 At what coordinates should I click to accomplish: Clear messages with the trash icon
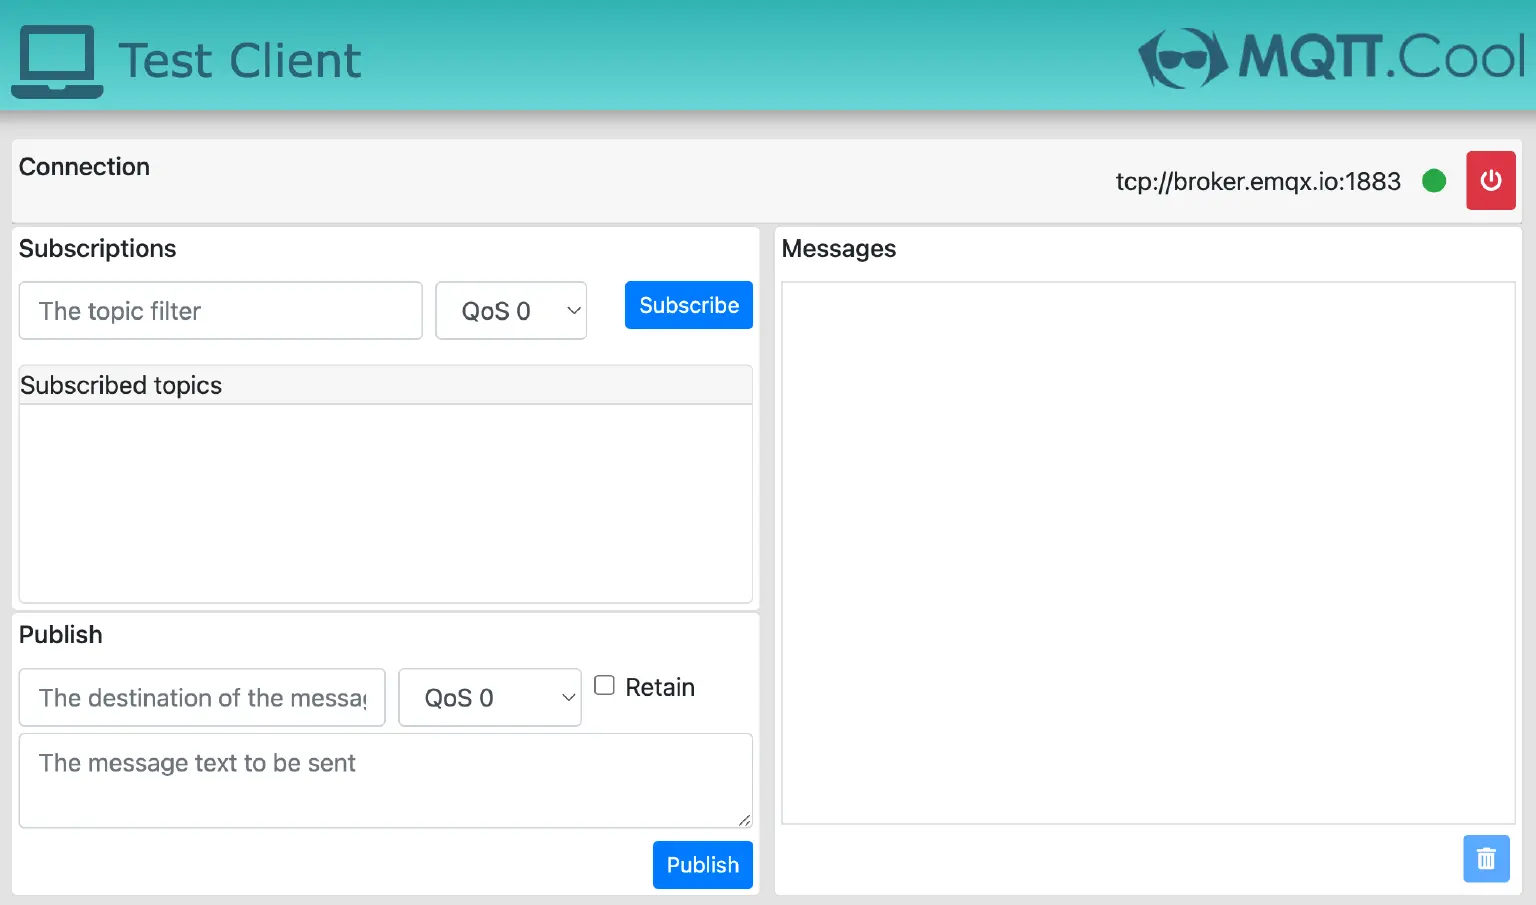pos(1486,858)
